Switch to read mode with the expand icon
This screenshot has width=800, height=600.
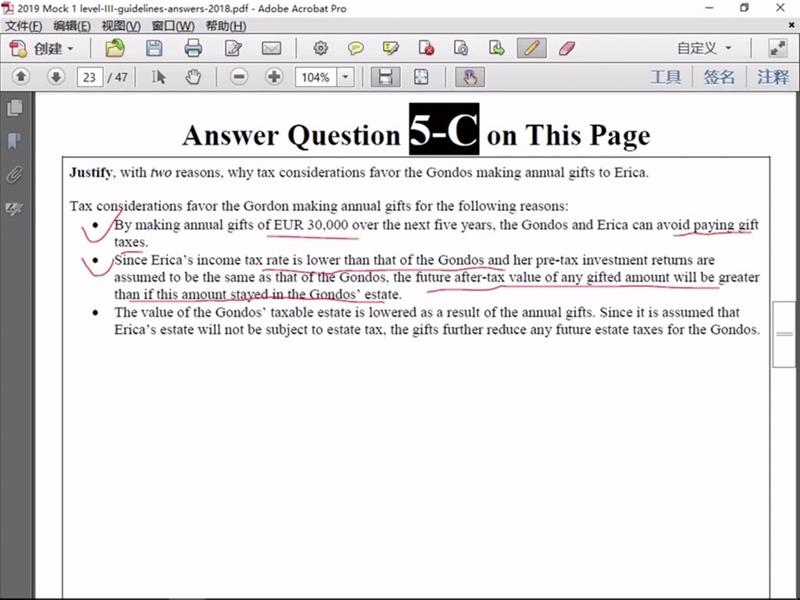[x=778, y=48]
